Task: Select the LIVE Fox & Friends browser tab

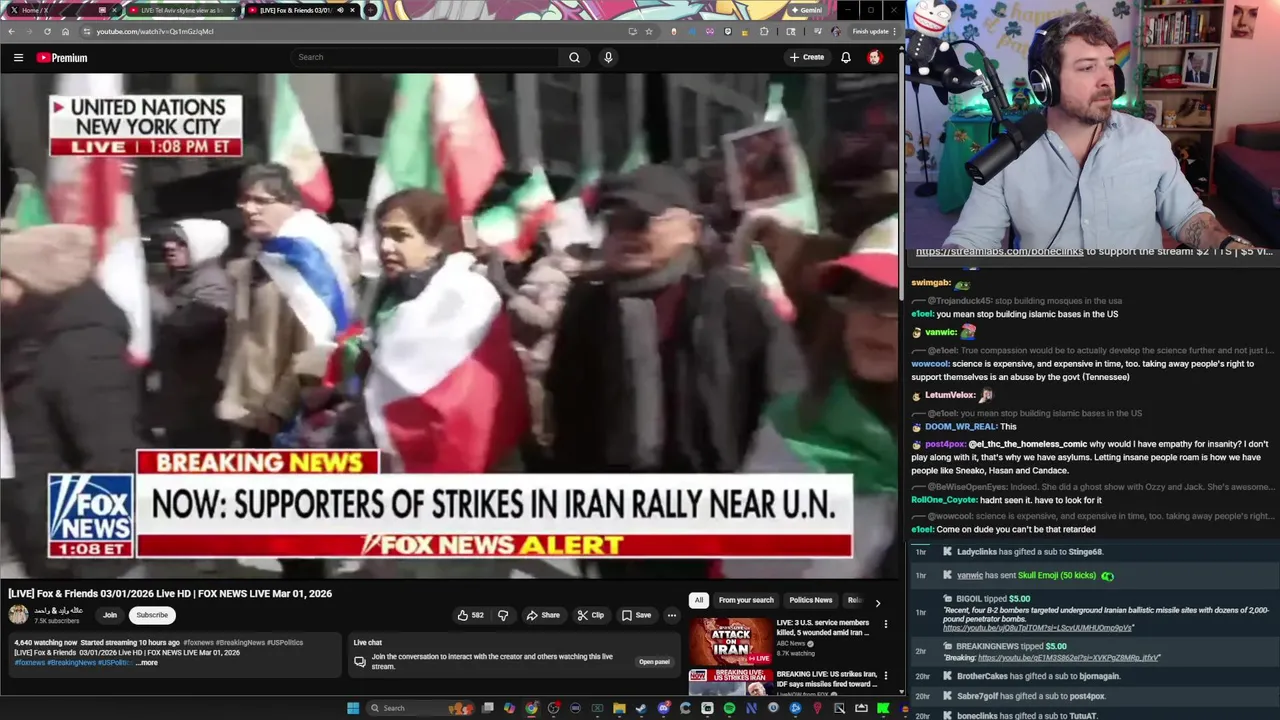Action: tap(302, 10)
